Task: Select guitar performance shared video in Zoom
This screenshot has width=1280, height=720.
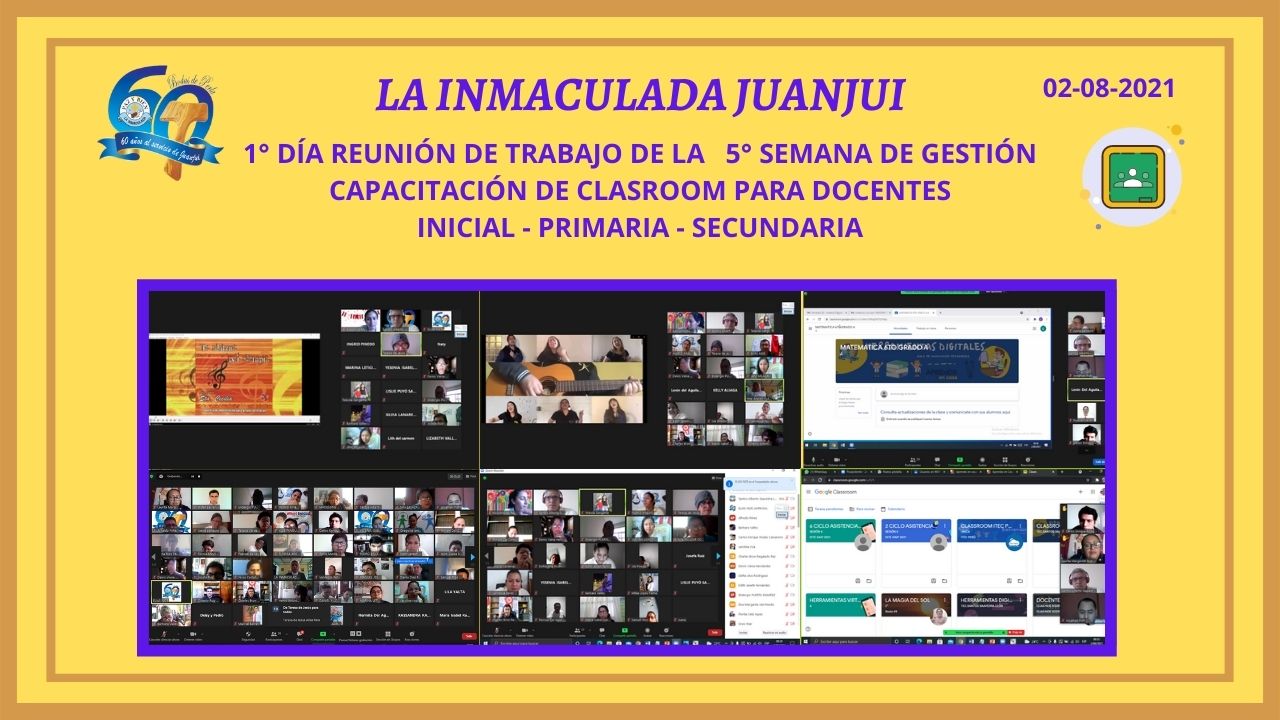Action: (565, 379)
